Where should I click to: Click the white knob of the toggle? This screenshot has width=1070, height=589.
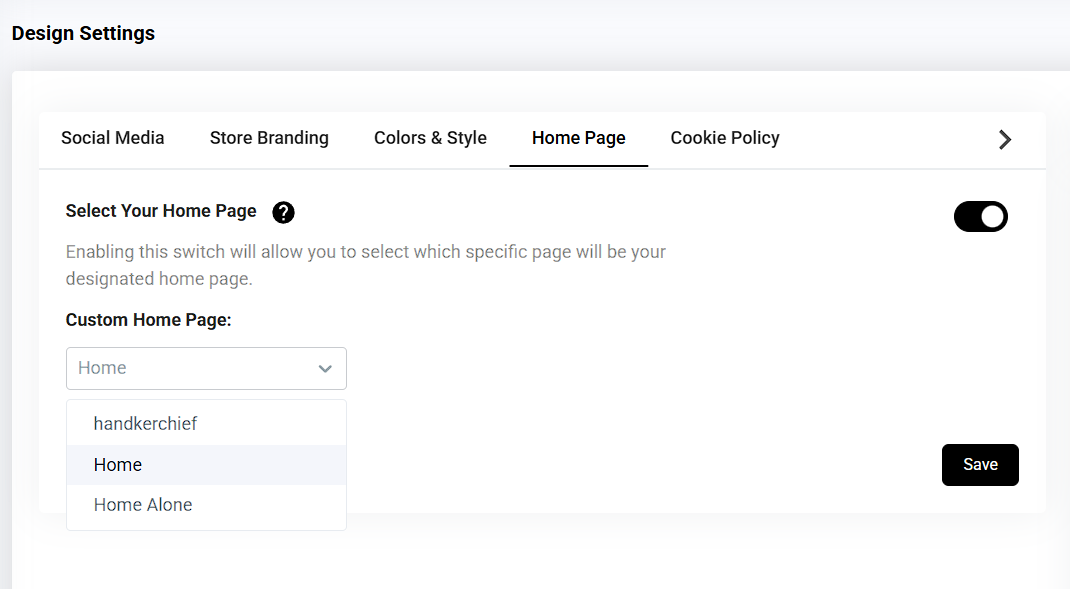point(992,217)
